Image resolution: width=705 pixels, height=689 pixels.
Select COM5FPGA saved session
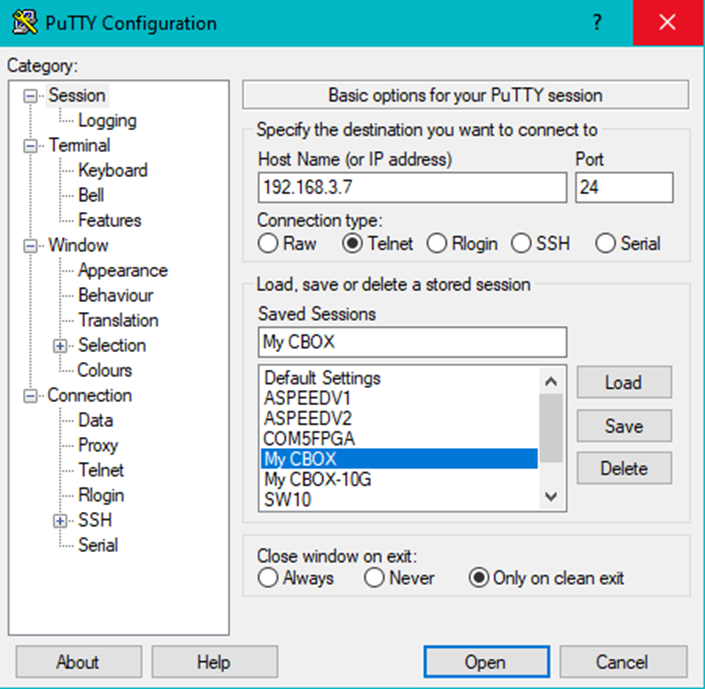click(x=399, y=438)
